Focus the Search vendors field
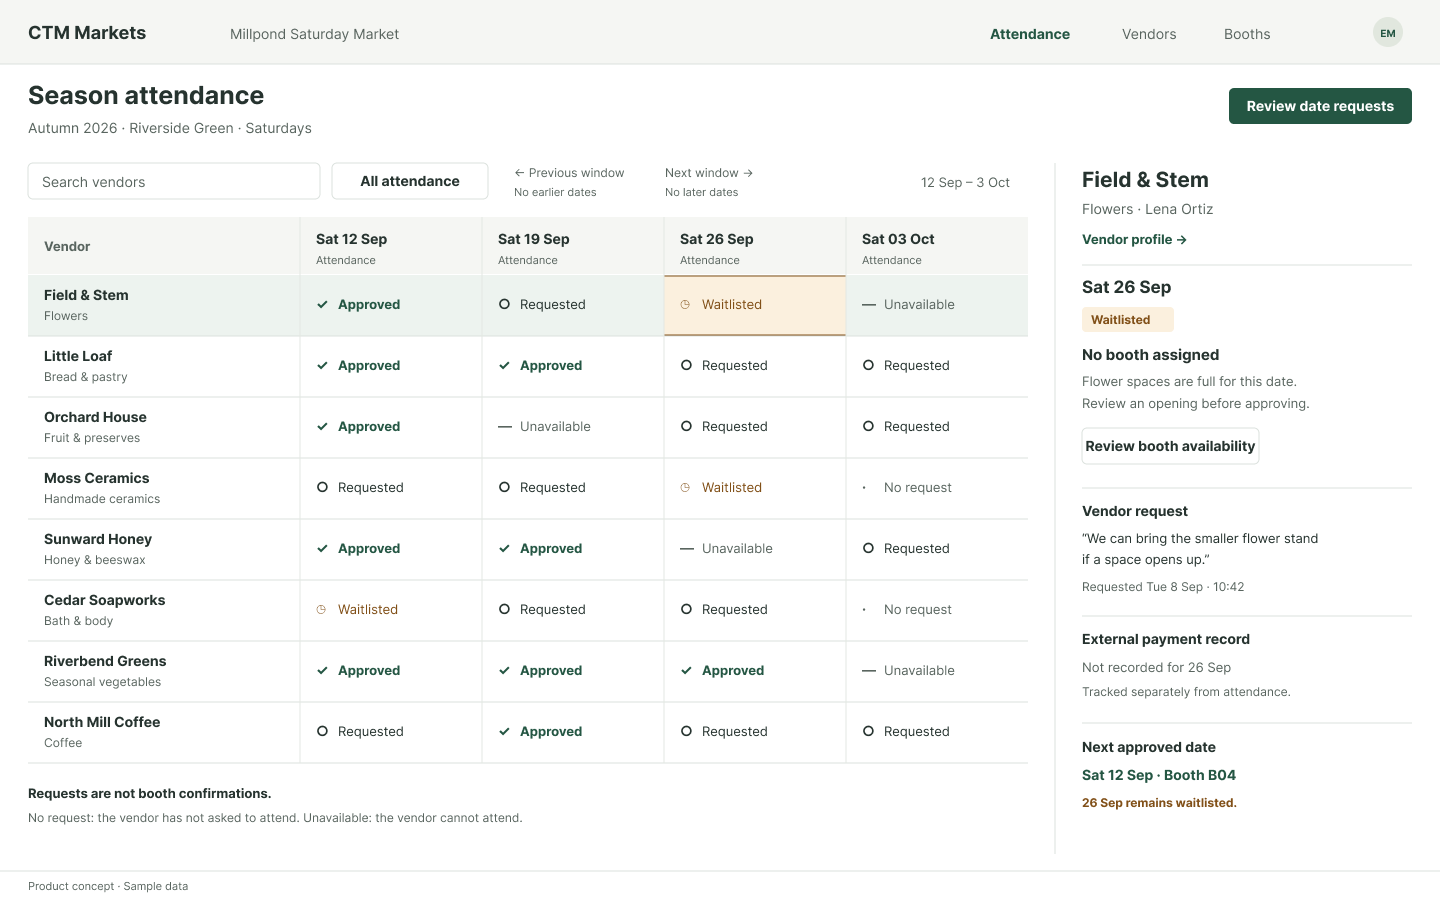The width and height of the screenshot is (1440, 900). 174,181
